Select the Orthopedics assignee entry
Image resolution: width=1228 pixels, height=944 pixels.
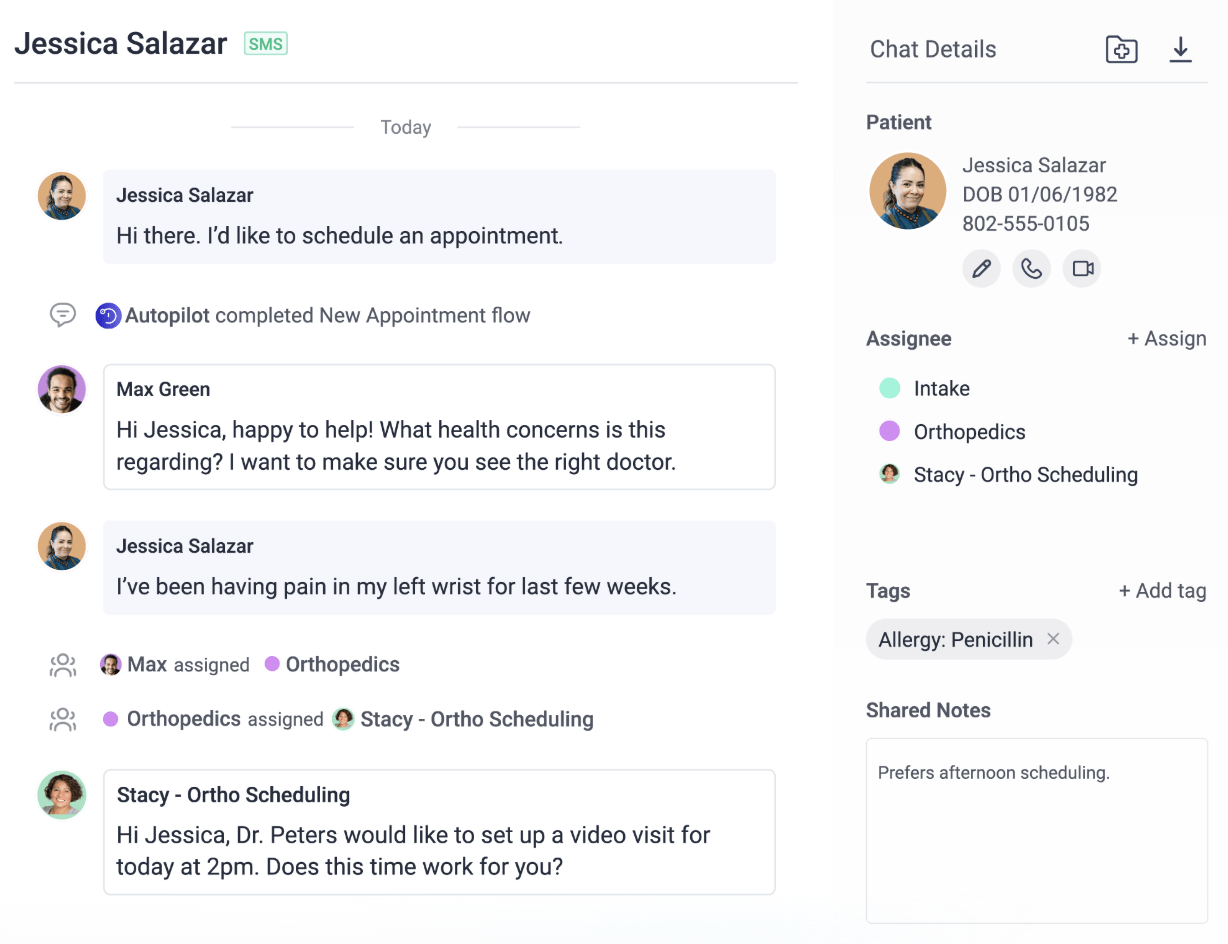pos(968,432)
